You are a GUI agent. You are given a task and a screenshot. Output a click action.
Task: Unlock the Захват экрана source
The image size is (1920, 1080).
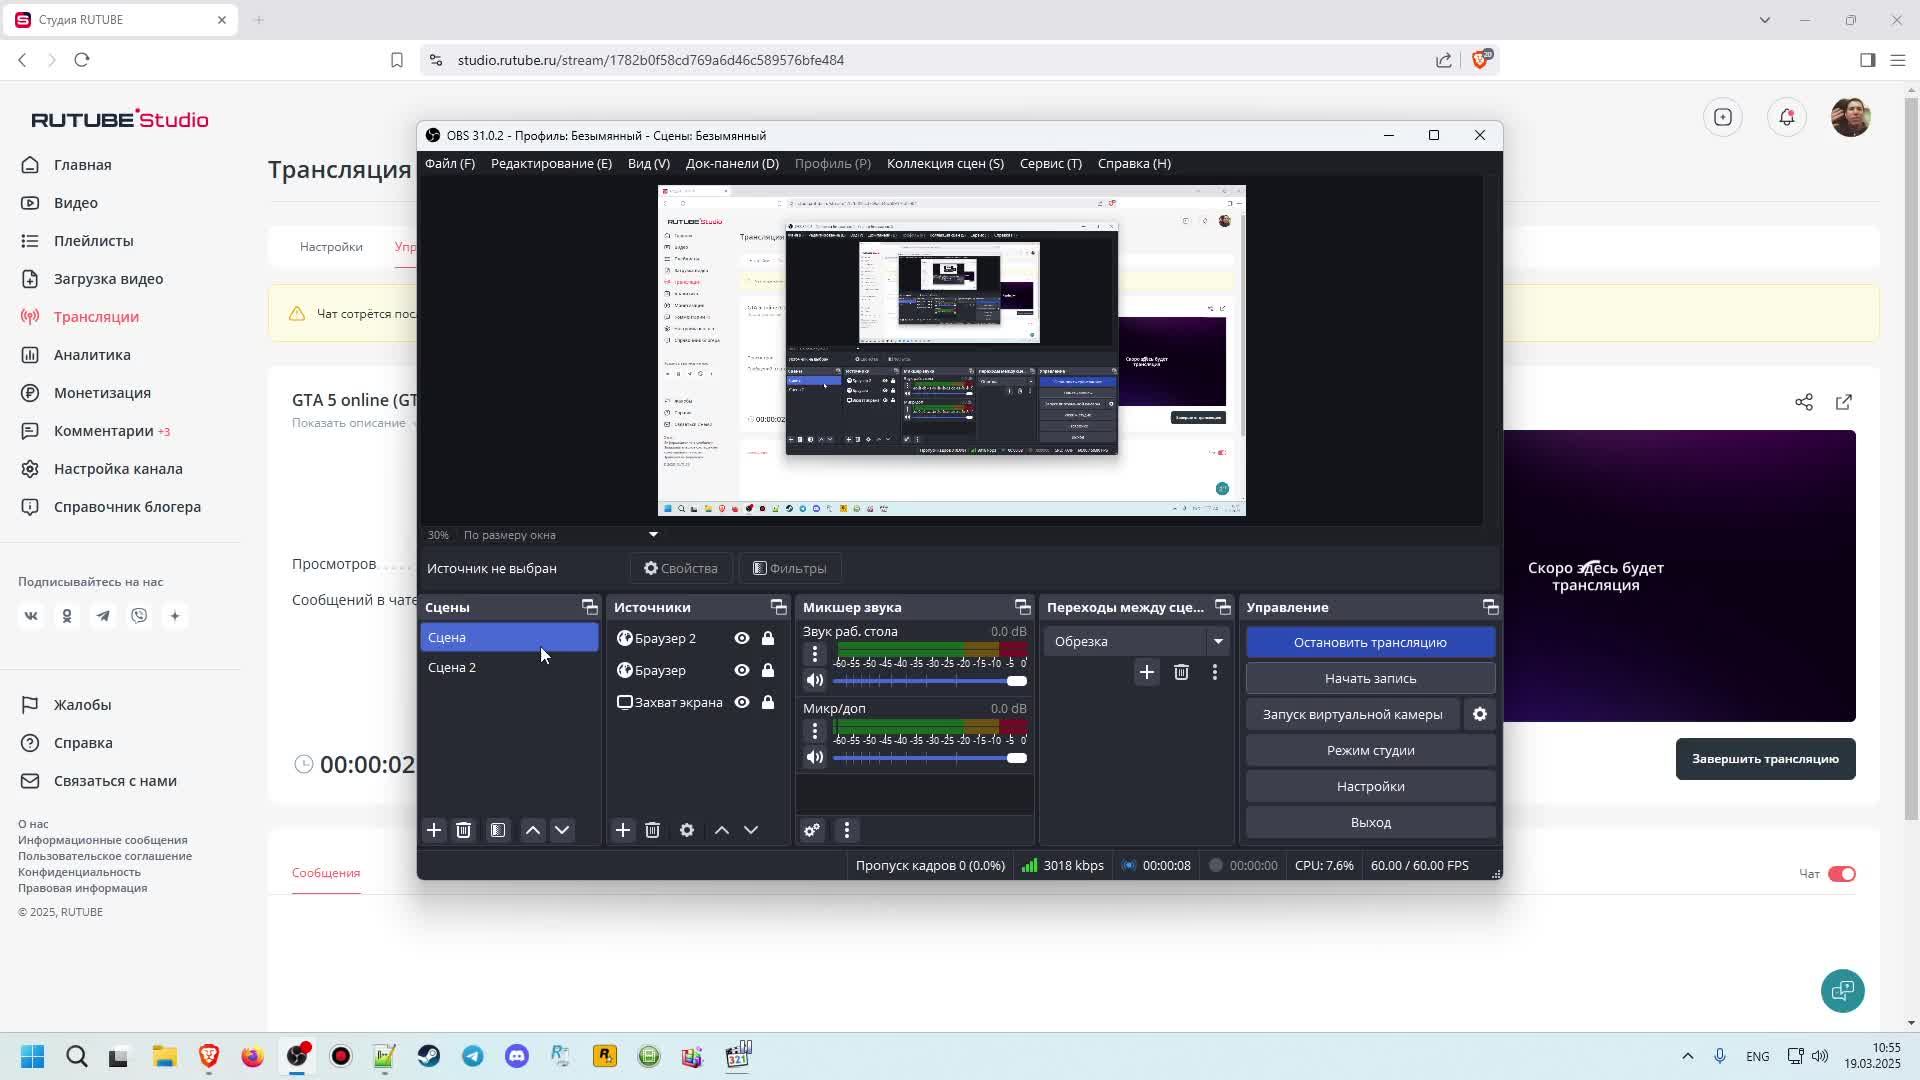(x=768, y=702)
